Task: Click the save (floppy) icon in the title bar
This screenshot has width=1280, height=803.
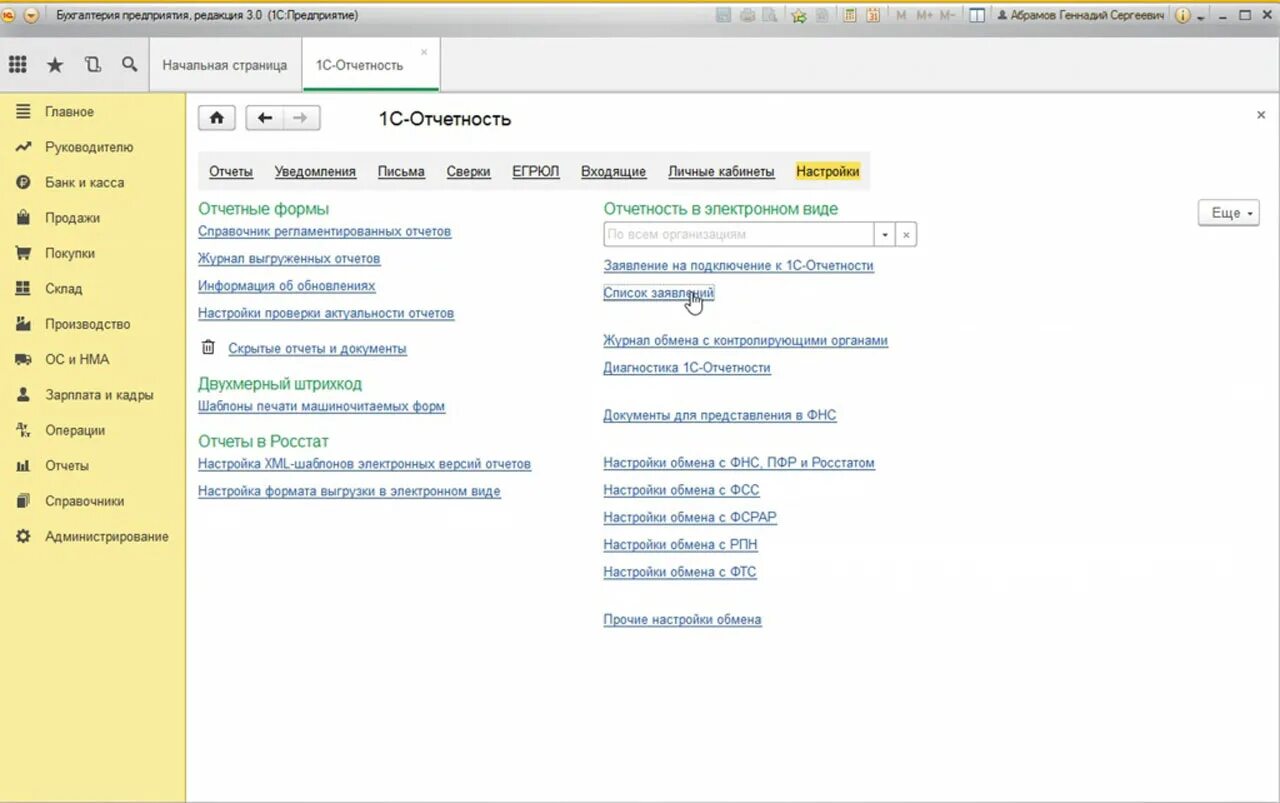Action: coord(724,15)
